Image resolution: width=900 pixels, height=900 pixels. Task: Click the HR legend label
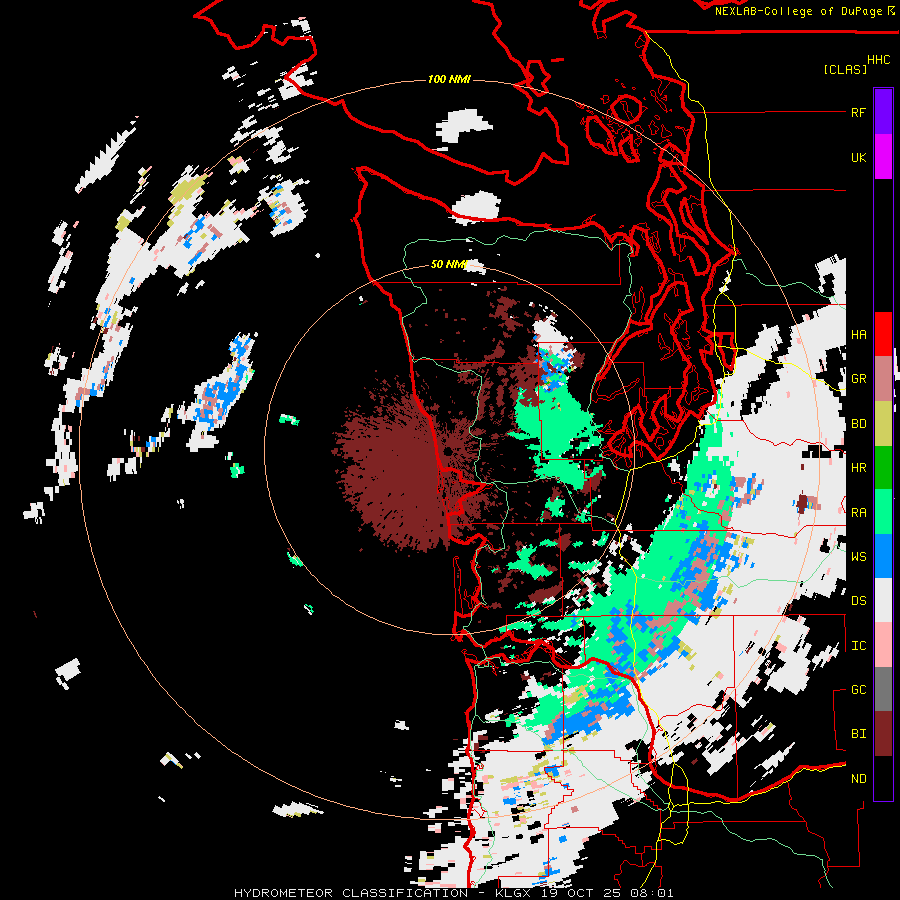(858, 468)
